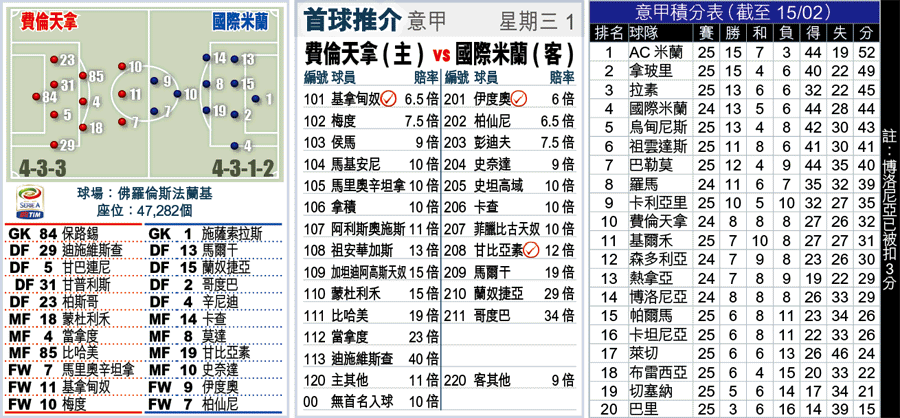The width and height of the screenshot is (900, 418).
Task: Click odds row 202 柏仙尼 6.5倍
Action: click(510, 121)
